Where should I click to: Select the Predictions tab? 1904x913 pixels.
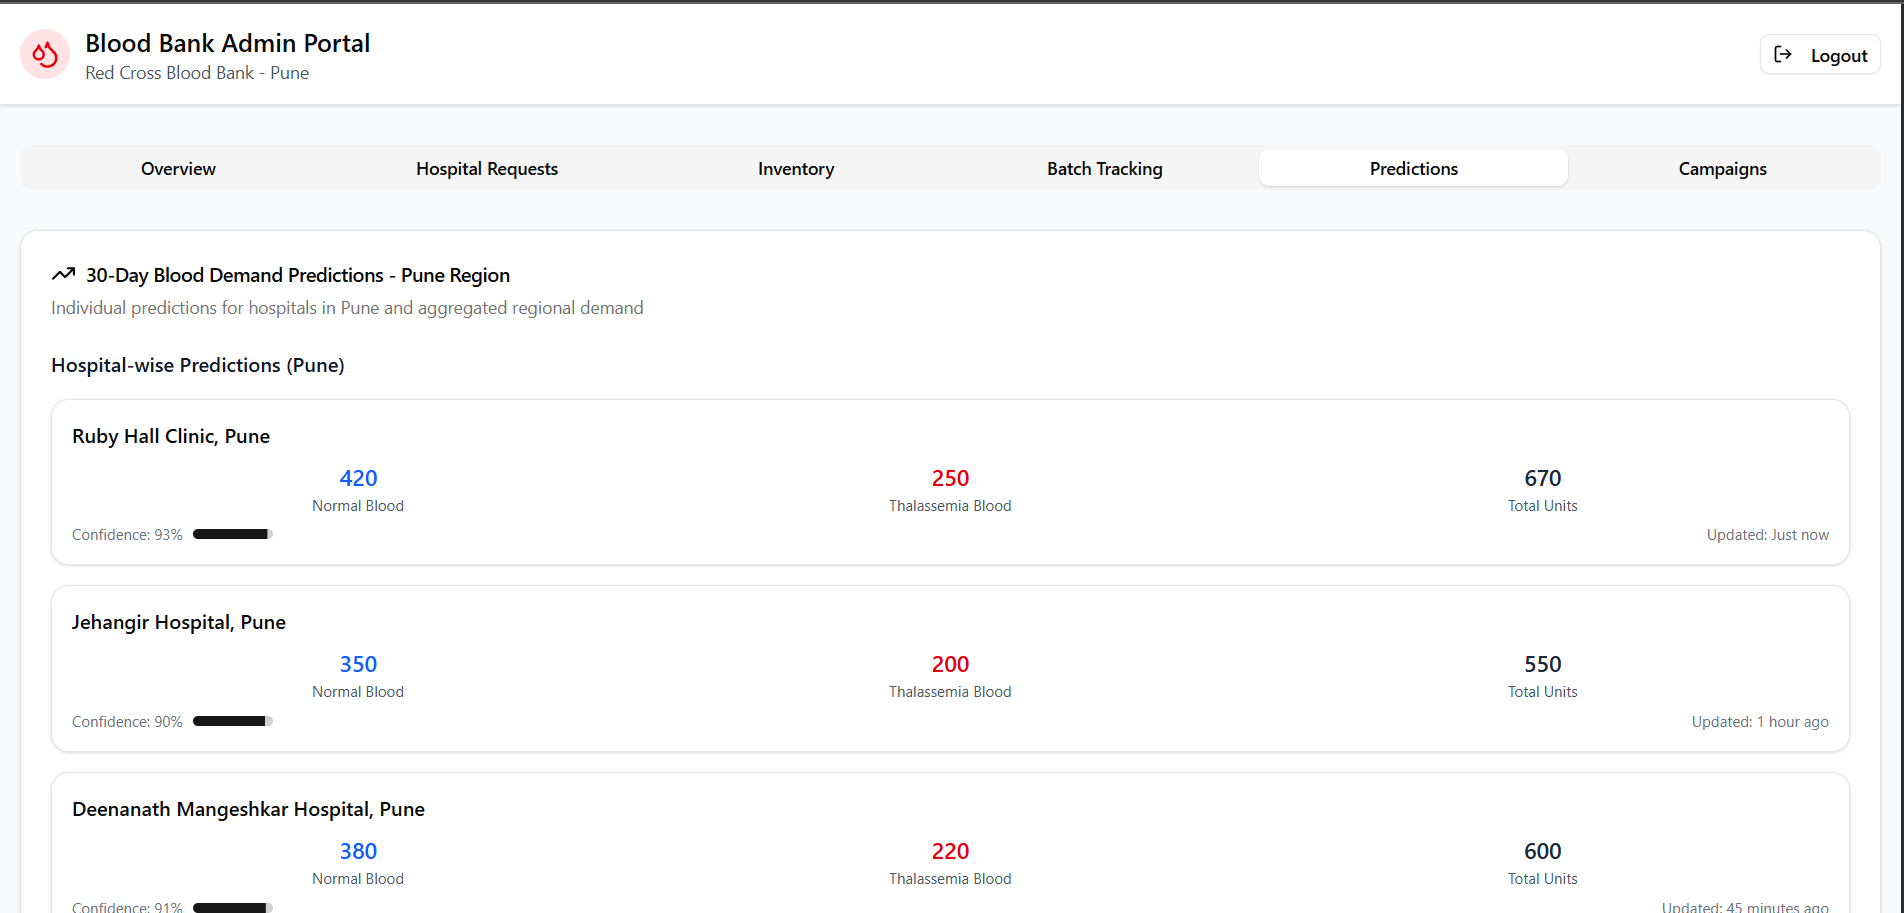1414,168
